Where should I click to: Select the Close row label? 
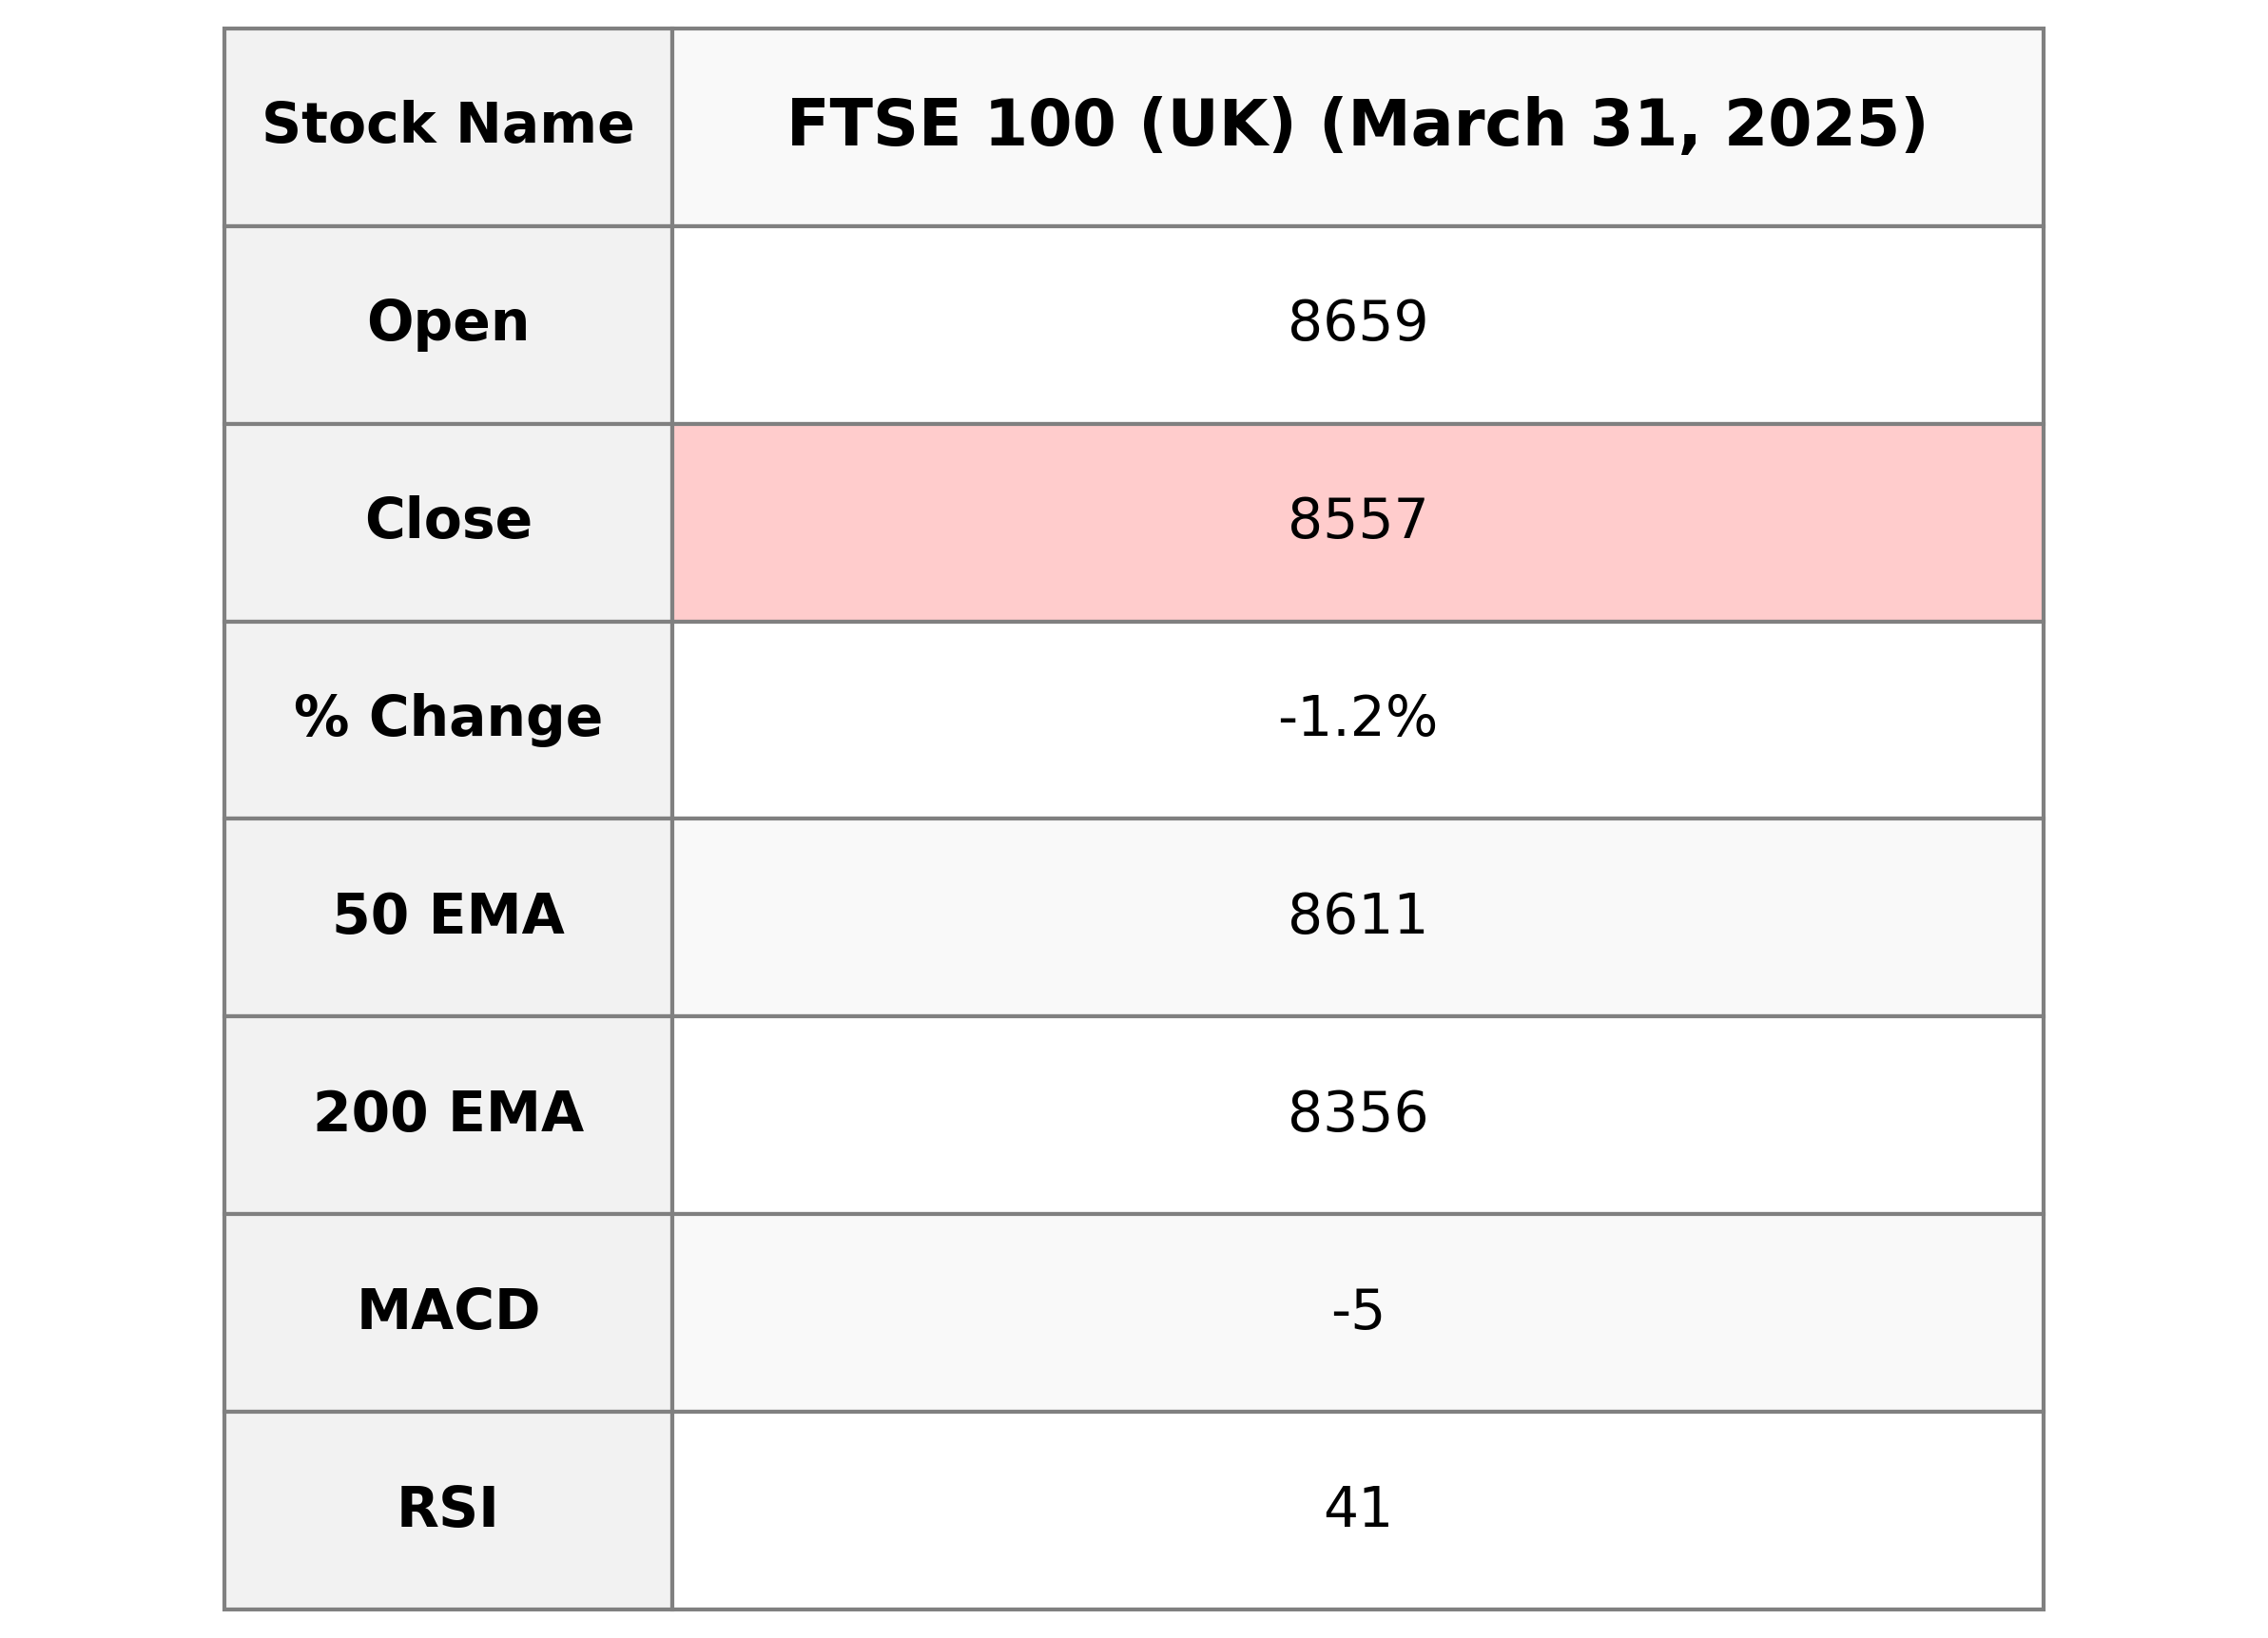click(x=448, y=521)
